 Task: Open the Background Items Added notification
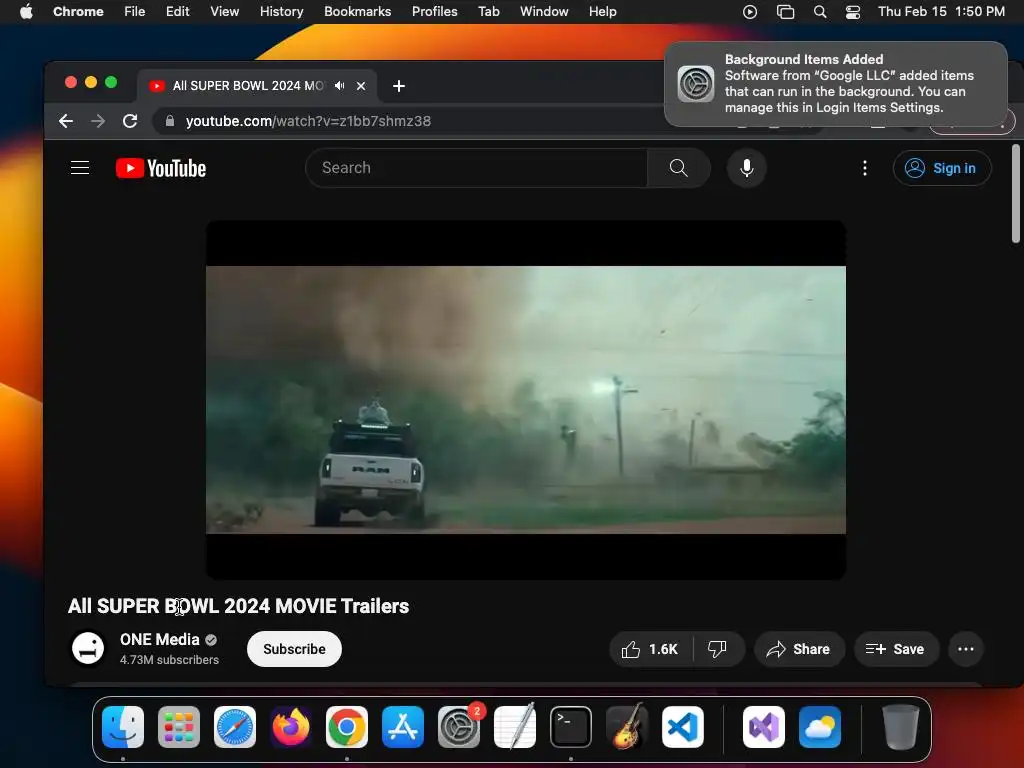coord(836,84)
